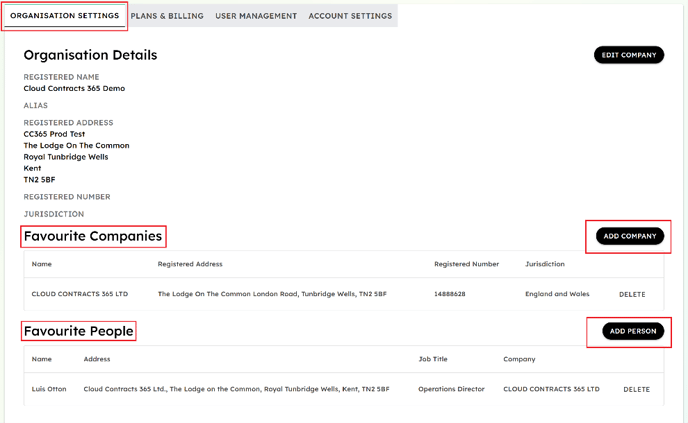The width and height of the screenshot is (688, 423).
Task: Click Add Company button
Action: [630, 236]
